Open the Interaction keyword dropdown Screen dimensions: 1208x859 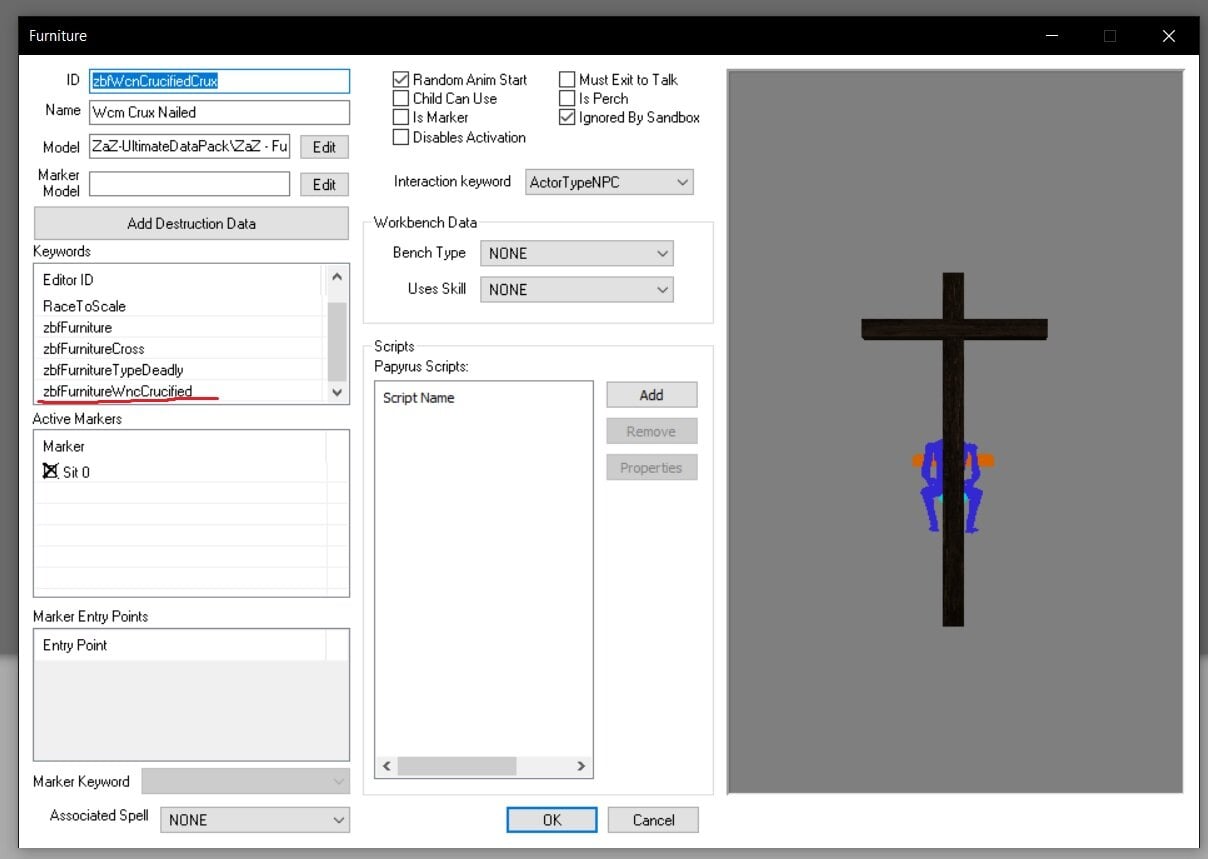coord(610,182)
